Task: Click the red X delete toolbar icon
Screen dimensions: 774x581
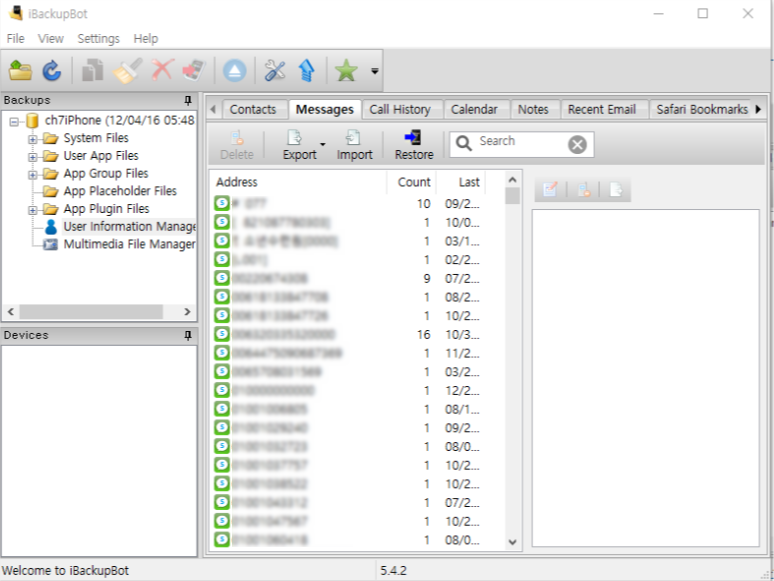Action: (162, 70)
